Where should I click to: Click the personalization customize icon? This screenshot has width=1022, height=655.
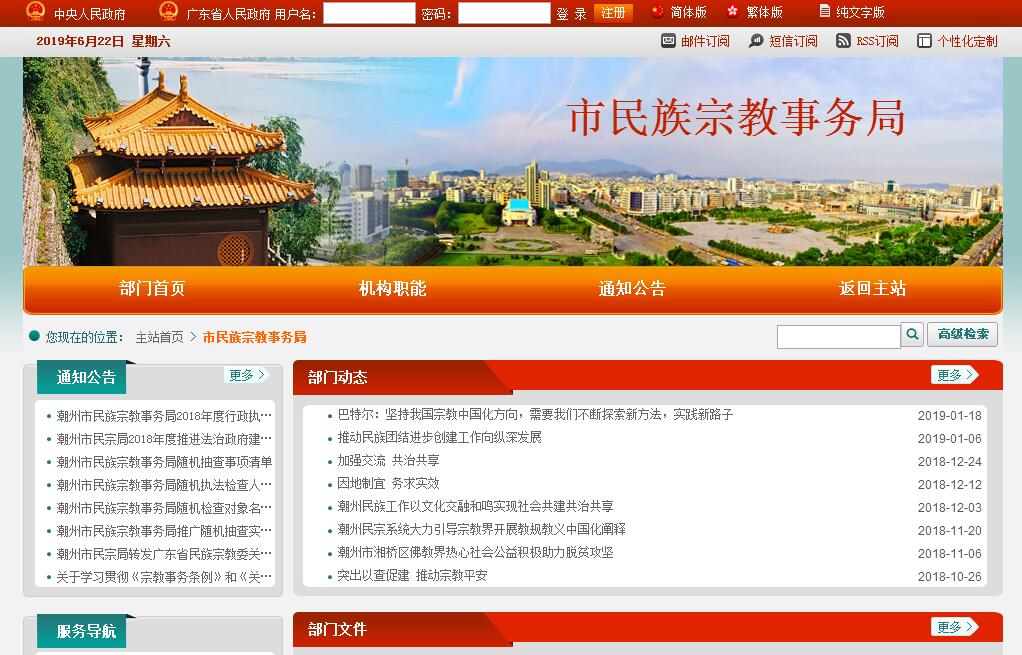tap(924, 41)
